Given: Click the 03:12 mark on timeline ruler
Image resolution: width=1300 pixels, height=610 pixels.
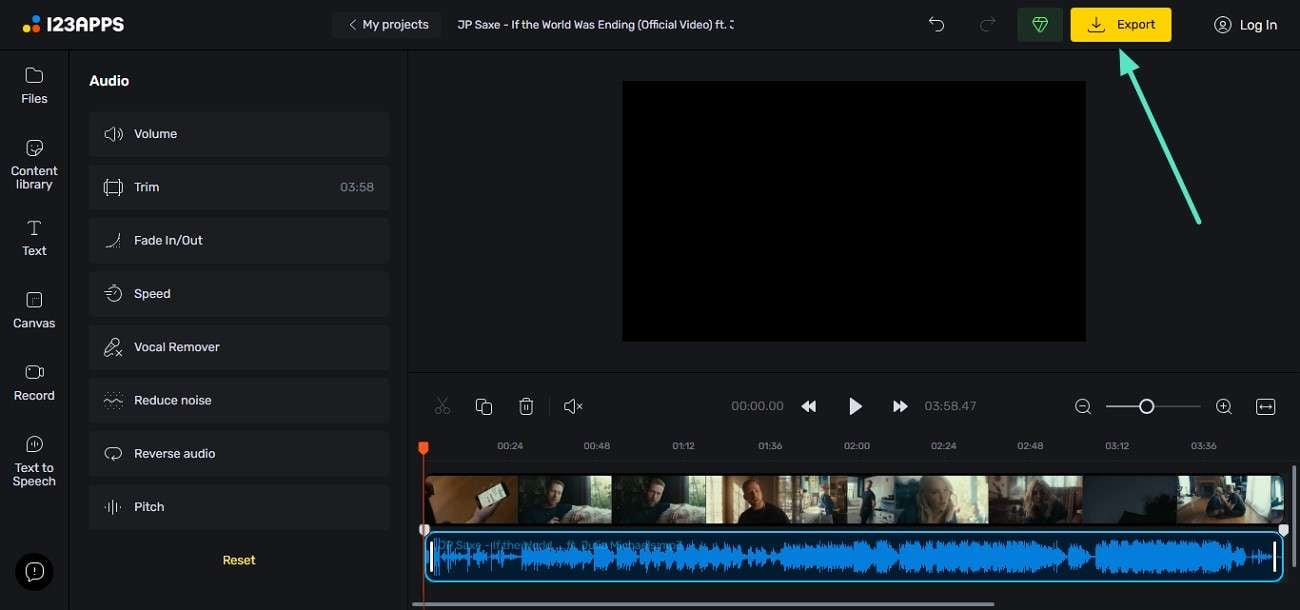Looking at the screenshot, I should click(x=1117, y=446).
